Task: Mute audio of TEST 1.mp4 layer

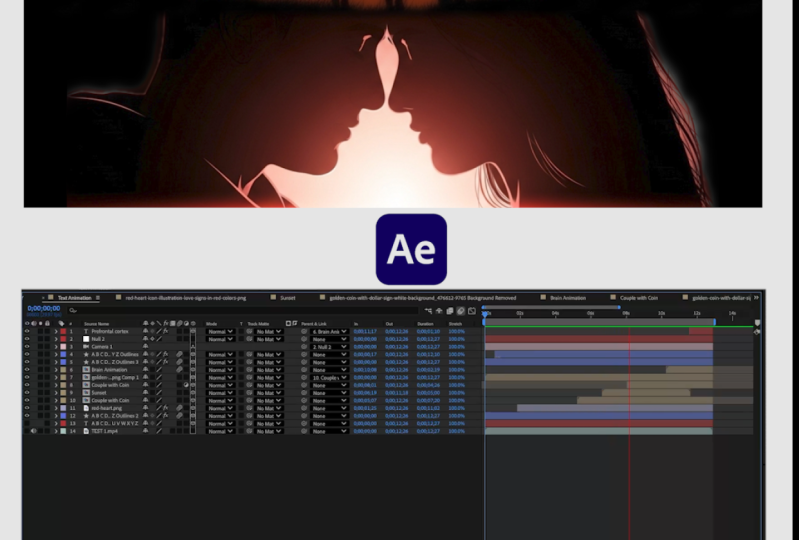Action: pyautogui.click(x=34, y=431)
